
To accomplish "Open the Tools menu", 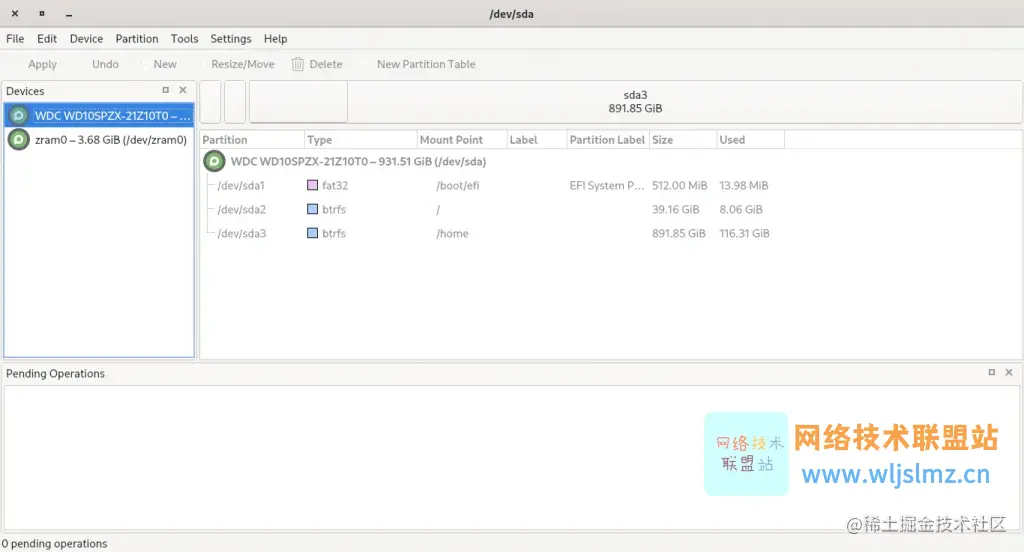I will (x=184, y=39).
